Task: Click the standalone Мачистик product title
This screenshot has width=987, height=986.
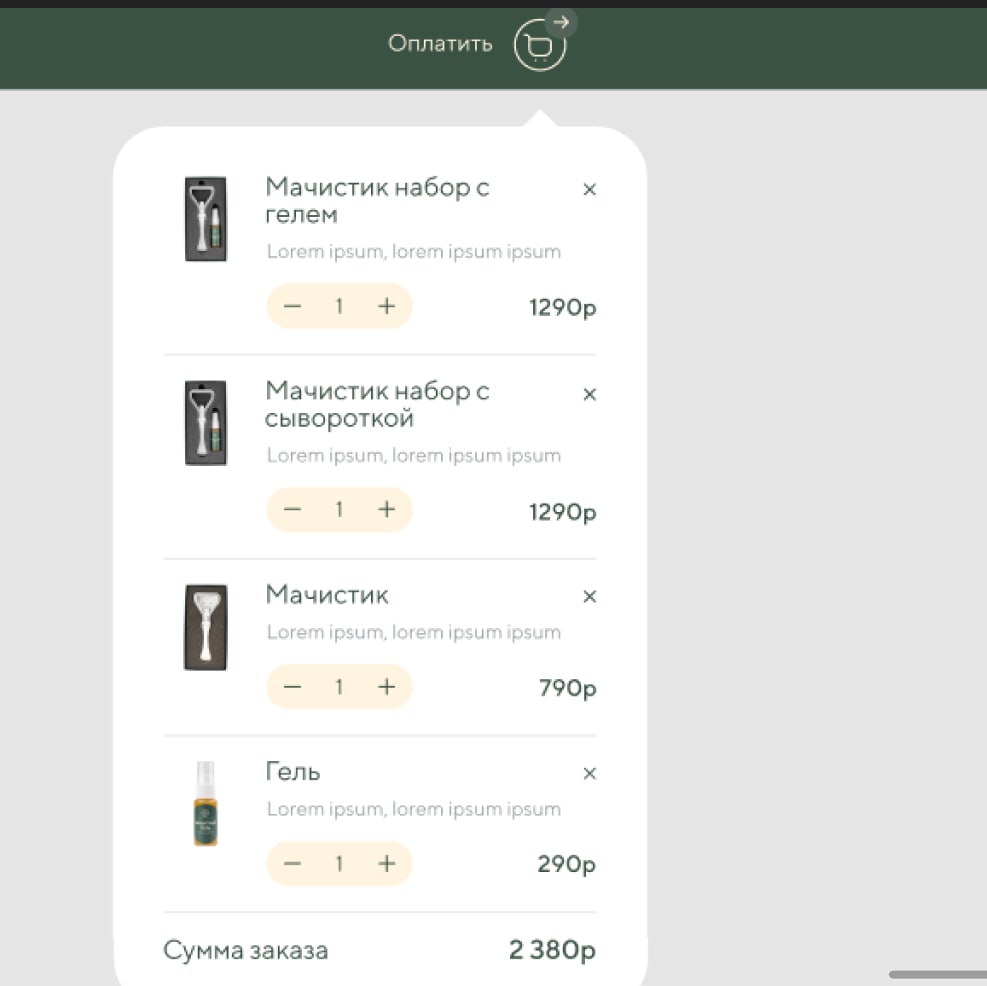Action: (x=327, y=594)
